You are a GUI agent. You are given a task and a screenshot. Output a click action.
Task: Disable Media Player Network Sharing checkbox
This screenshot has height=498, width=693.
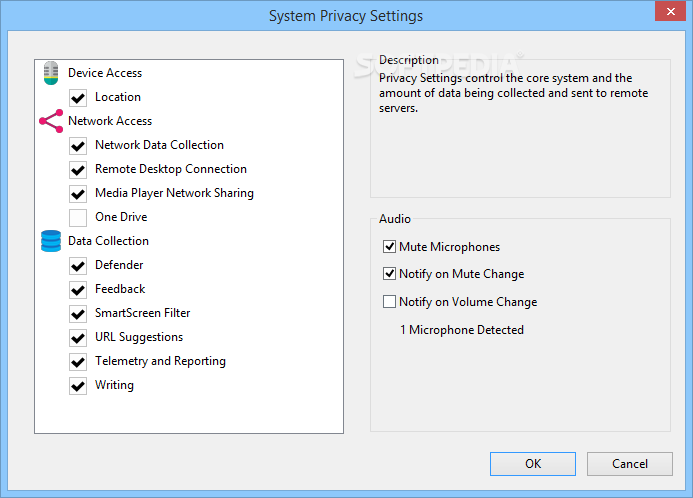[78, 194]
